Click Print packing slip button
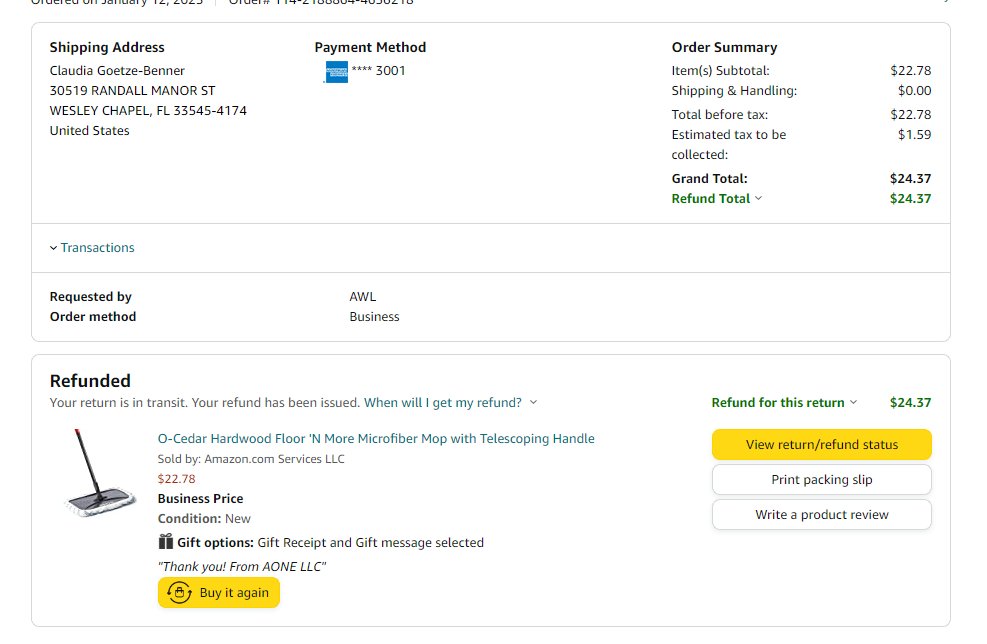 coord(821,480)
